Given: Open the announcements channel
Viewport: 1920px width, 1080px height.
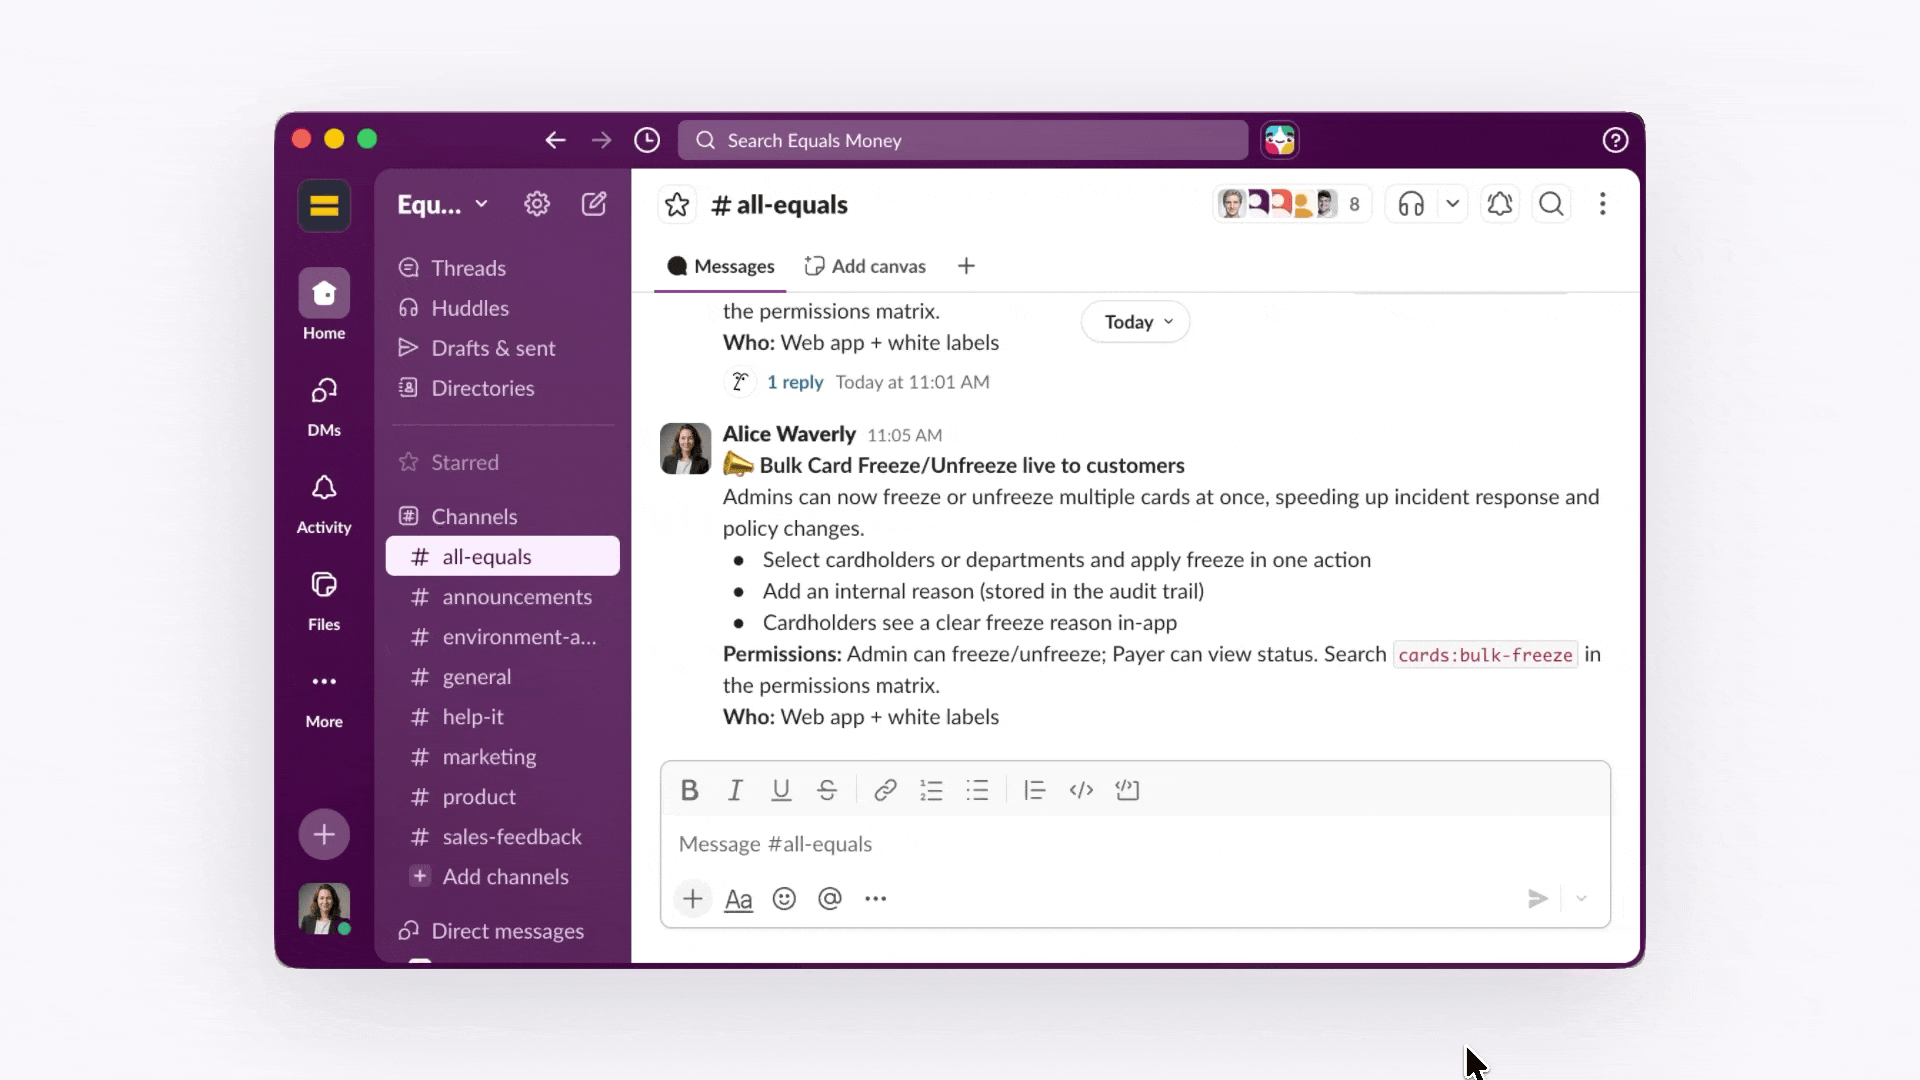Looking at the screenshot, I should point(502,597).
